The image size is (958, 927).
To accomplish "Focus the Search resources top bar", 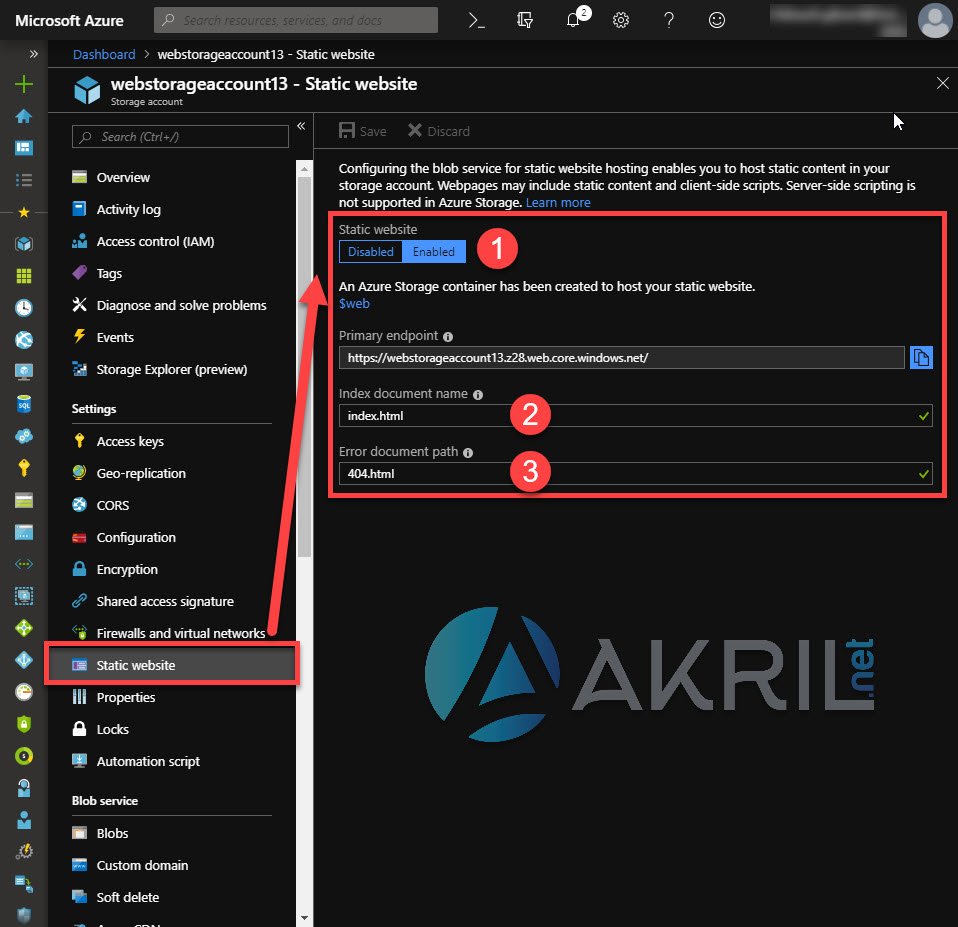I will pyautogui.click(x=296, y=20).
